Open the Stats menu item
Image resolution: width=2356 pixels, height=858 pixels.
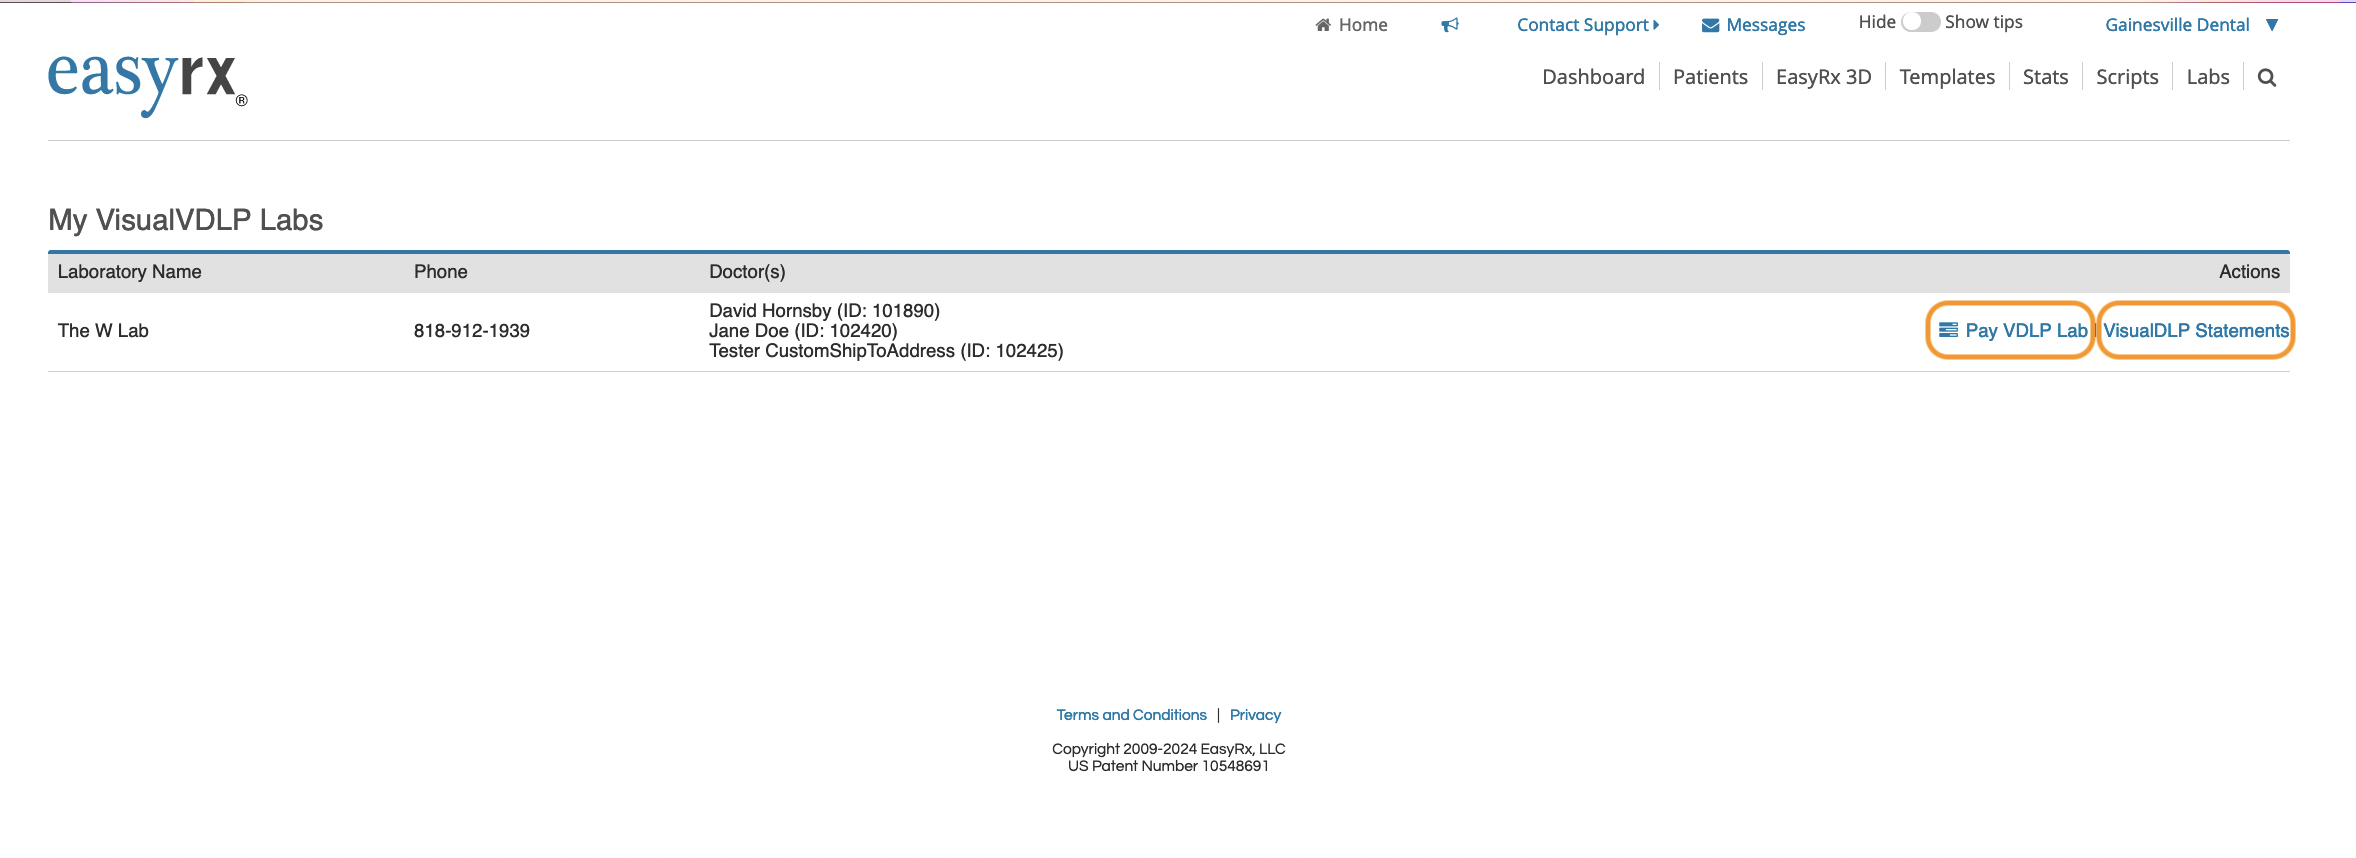point(2045,77)
